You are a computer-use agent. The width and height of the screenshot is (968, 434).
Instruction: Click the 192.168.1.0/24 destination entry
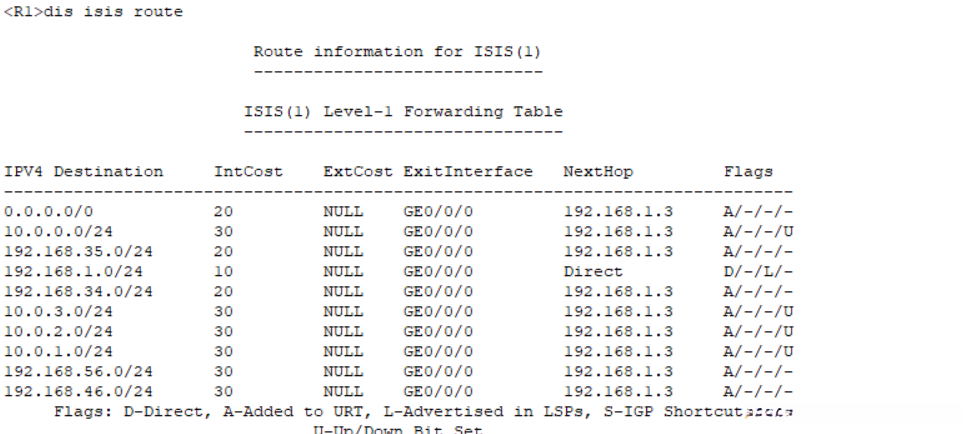[74, 271]
